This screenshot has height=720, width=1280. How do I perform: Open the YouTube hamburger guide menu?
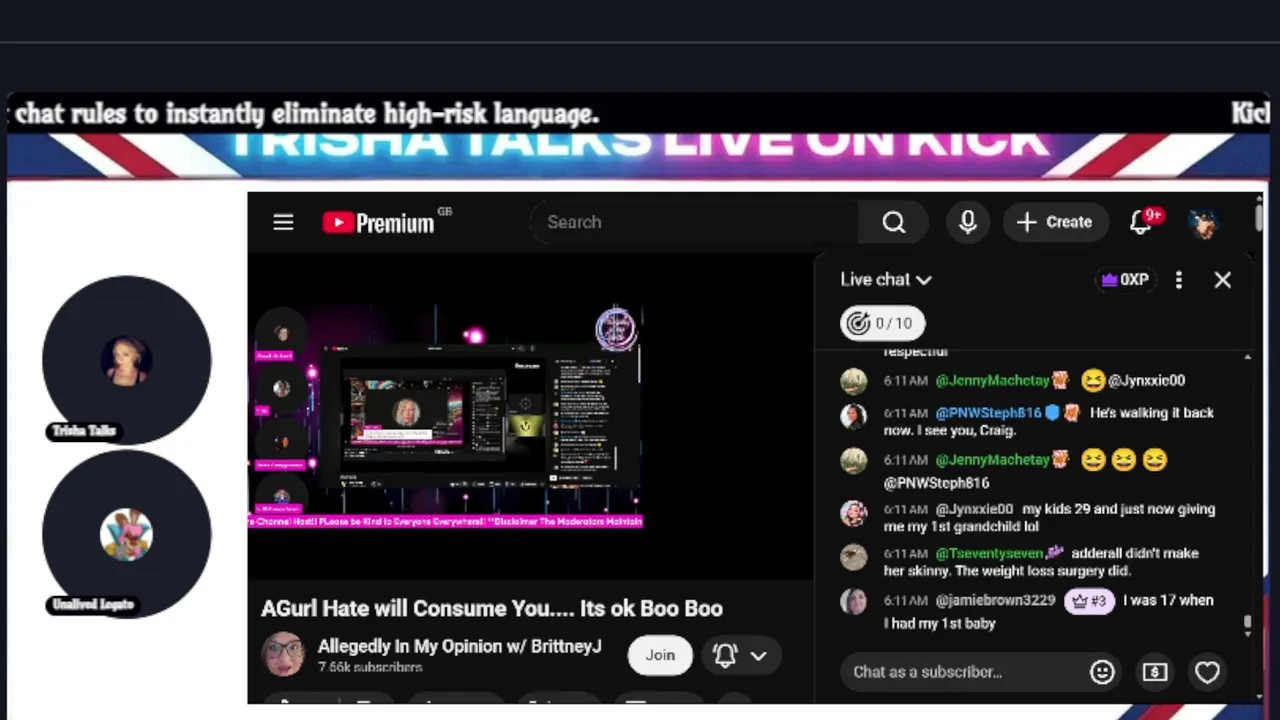pos(283,222)
